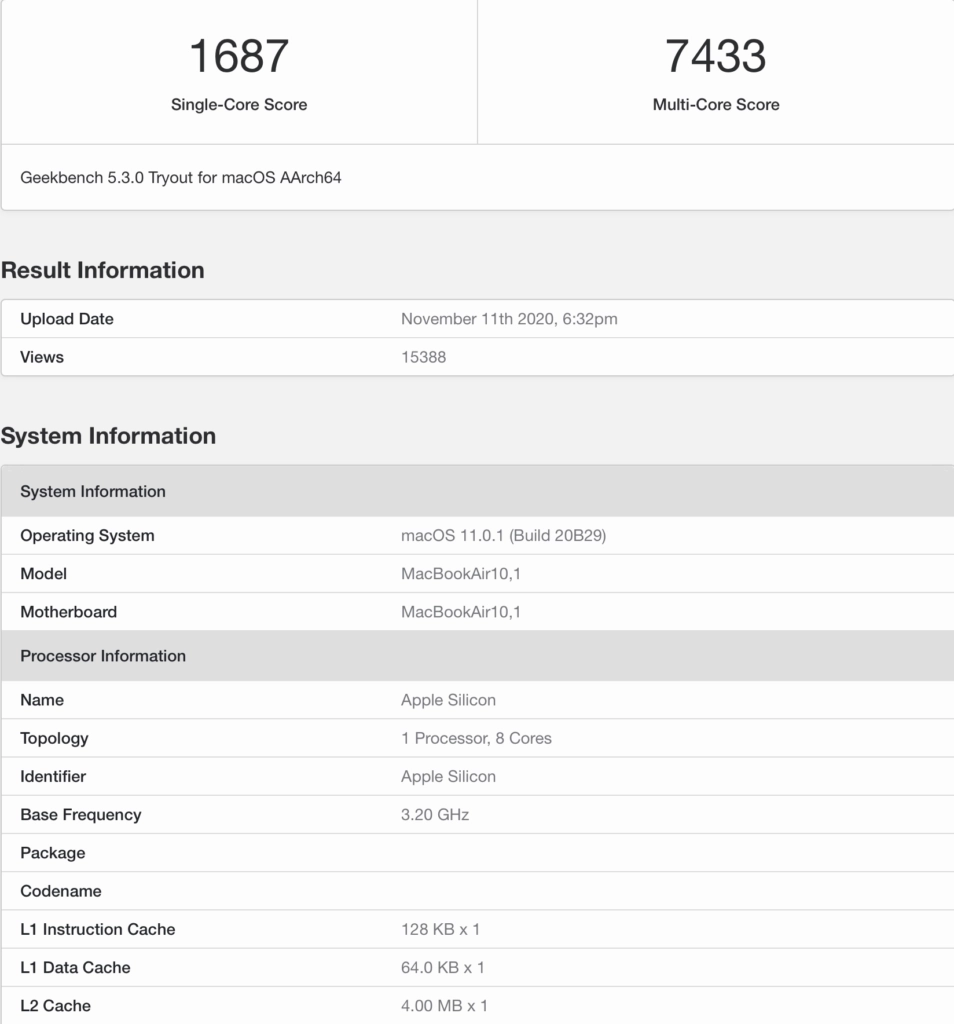Select the Upload Date label
This screenshot has height=1024, width=954.
click(x=67, y=319)
